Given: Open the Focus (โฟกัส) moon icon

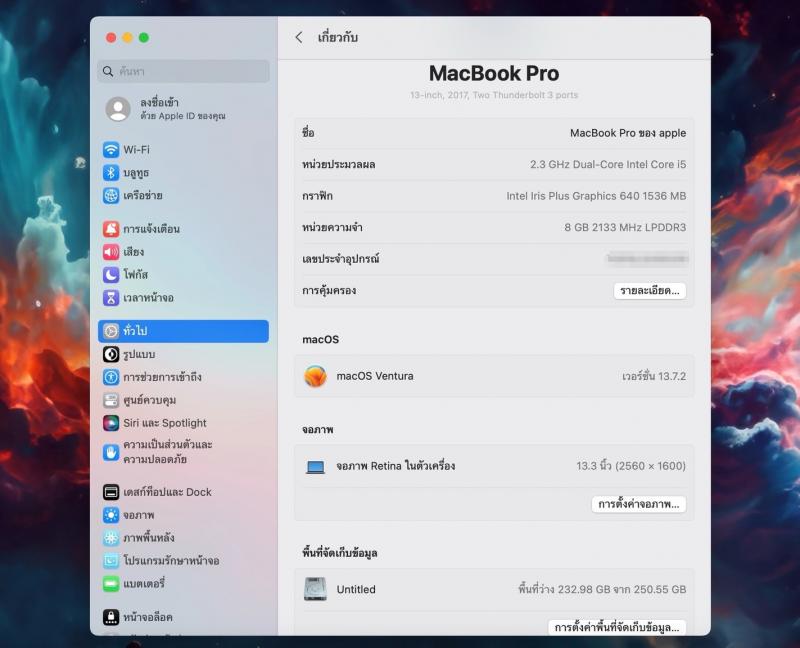Looking at the screenshot, I should 111,275.
